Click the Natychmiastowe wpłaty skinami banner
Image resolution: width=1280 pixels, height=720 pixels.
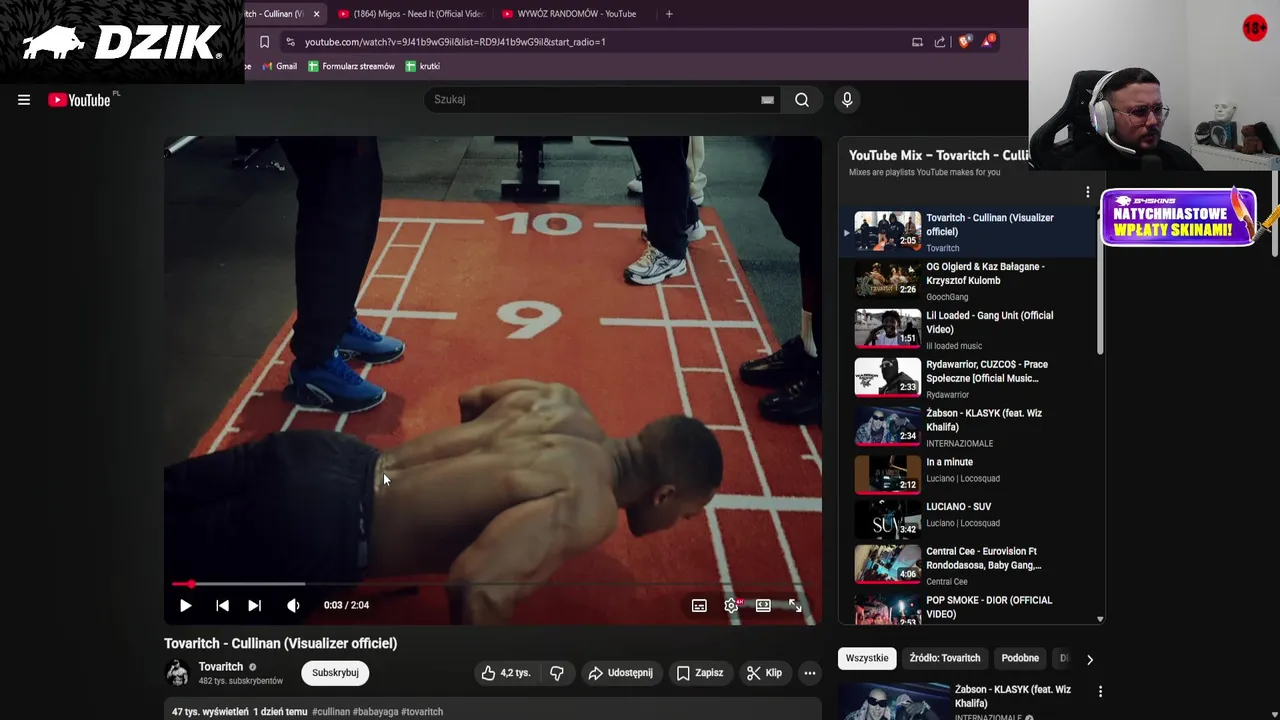tap(1178, 218)
